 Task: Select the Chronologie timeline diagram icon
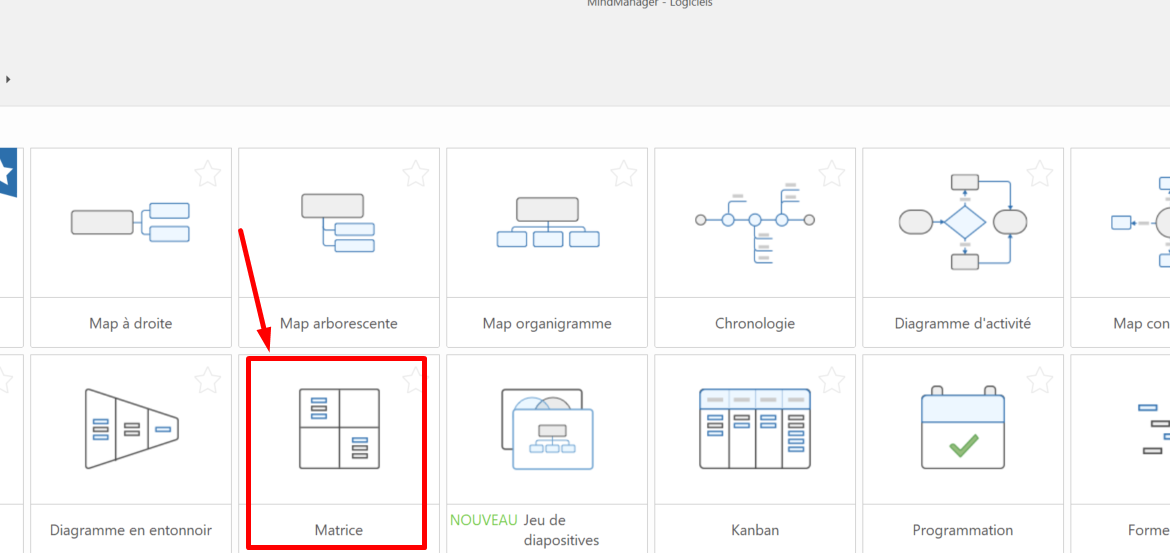pyautogui.click(x=755, y=222)
